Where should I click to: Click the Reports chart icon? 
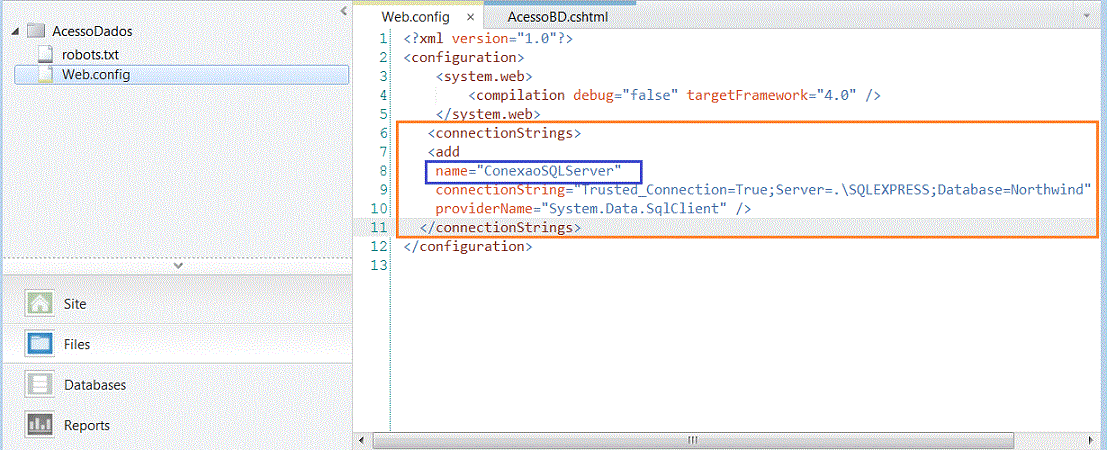coord(40,425)
